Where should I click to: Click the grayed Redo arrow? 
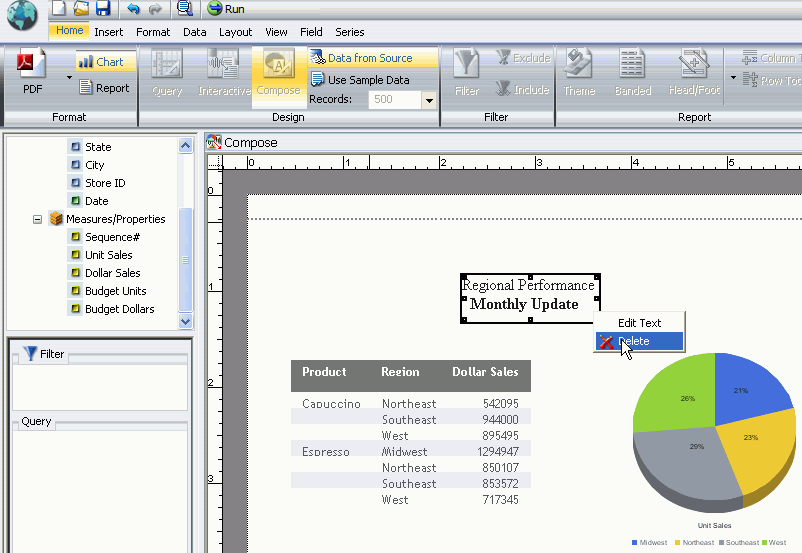154,9
